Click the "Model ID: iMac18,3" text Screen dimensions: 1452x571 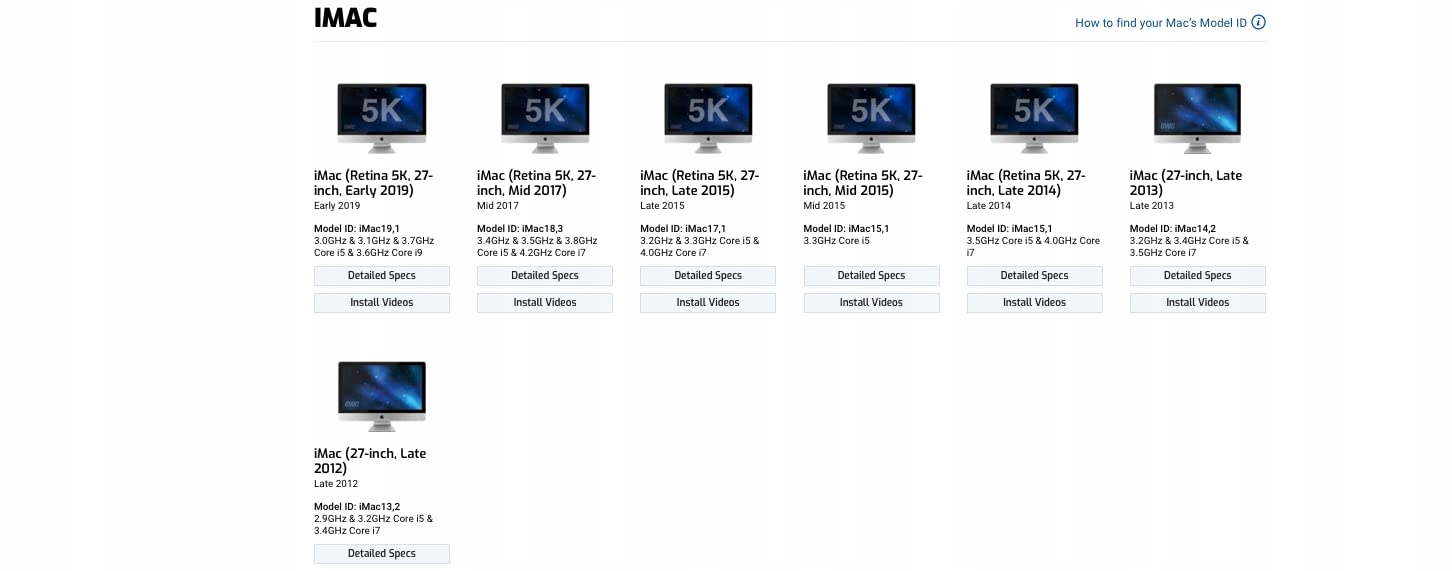(x=520, y=229)
